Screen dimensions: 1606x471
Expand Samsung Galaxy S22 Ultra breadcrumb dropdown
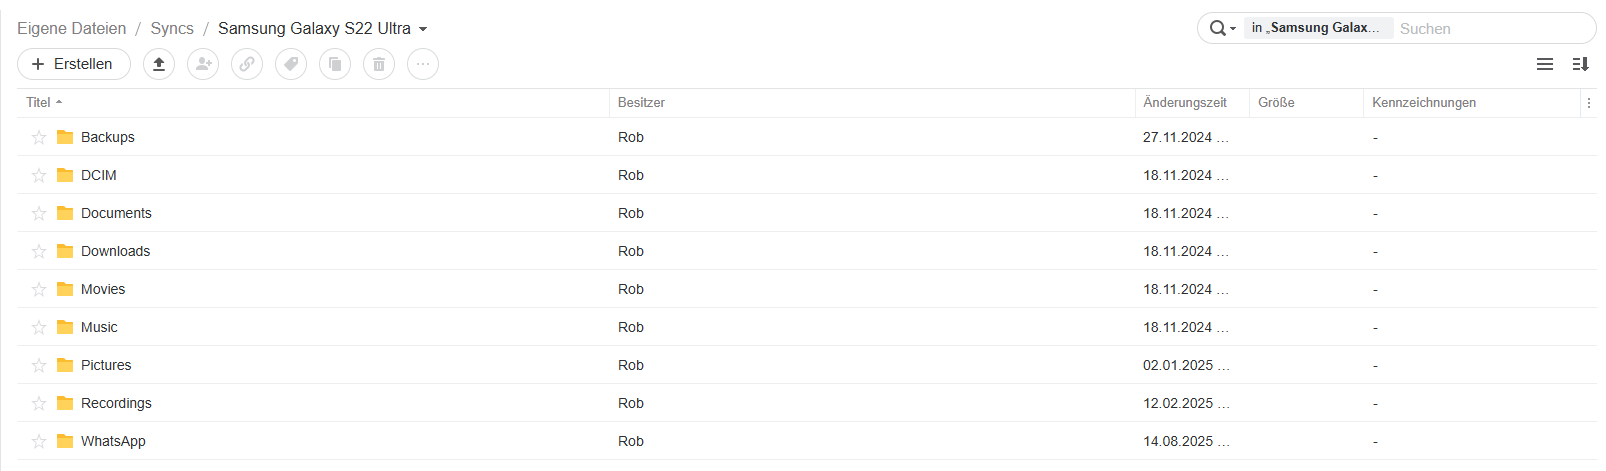click(x=423, y=29)
